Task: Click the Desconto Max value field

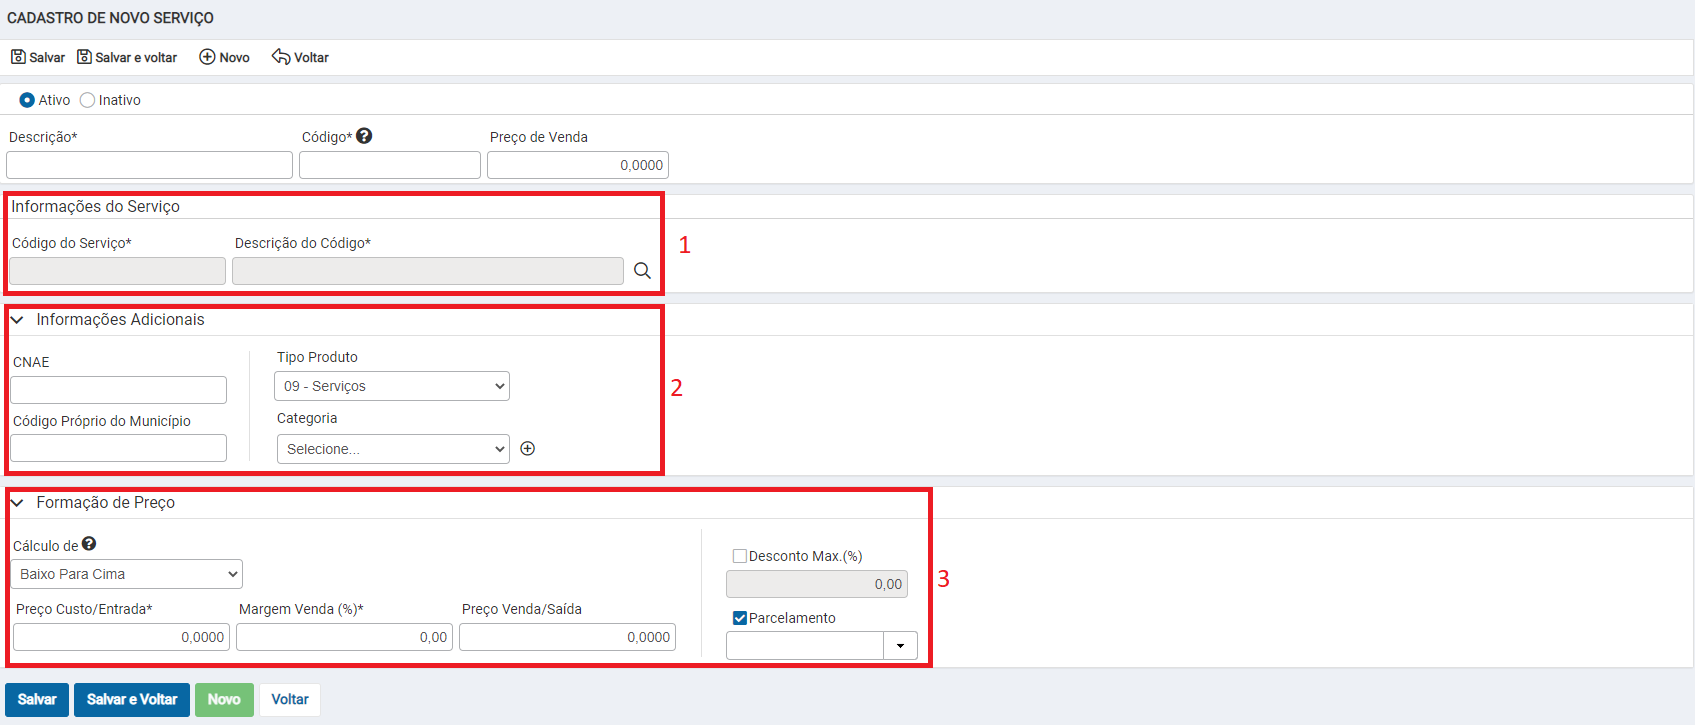Action: 817,584
